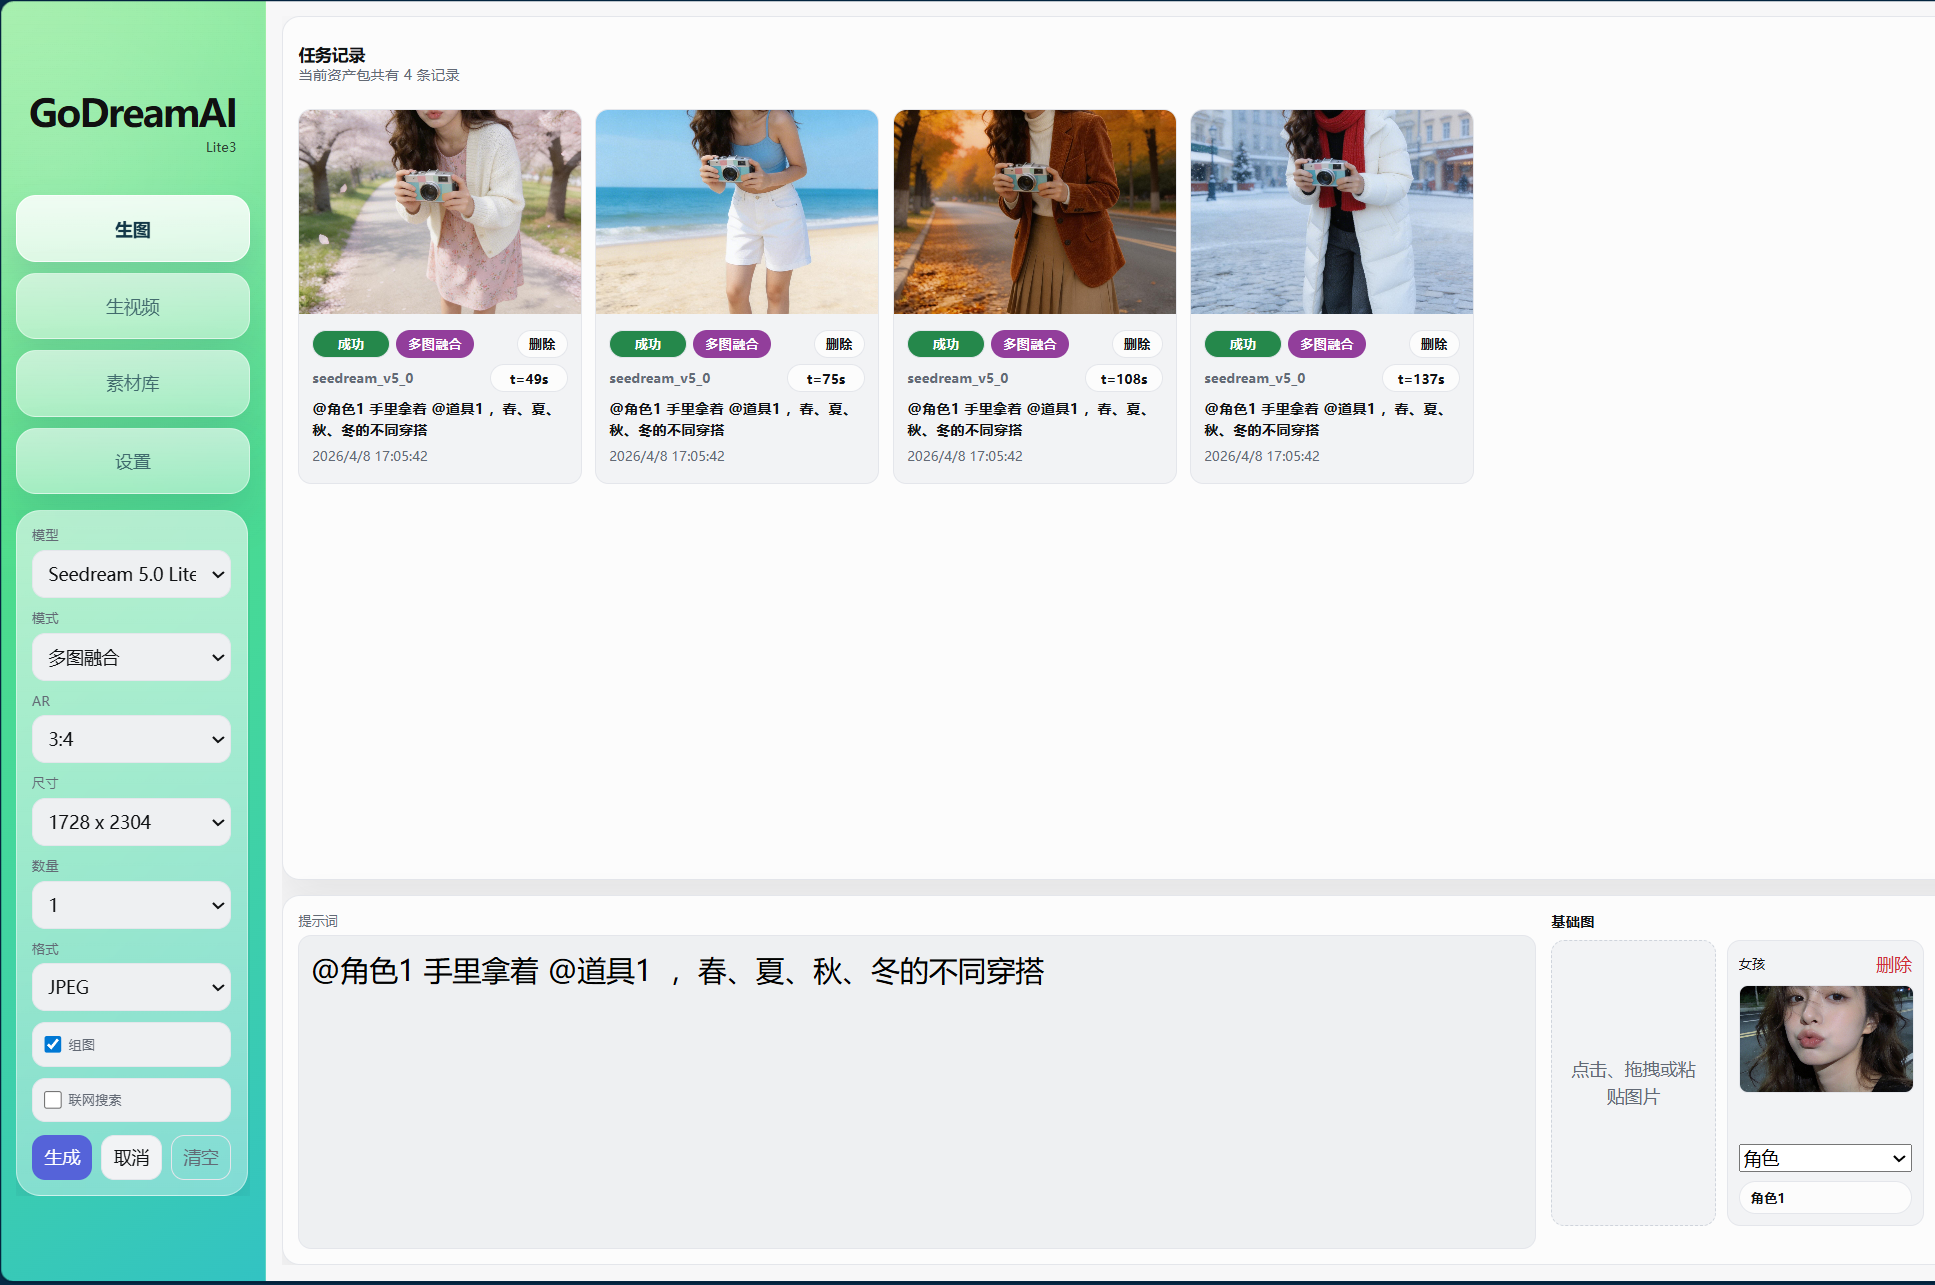1935x1285 pixels.
Task: Open the spring cherry blossom result thumbnail
Action: click(x=440, y=212)
